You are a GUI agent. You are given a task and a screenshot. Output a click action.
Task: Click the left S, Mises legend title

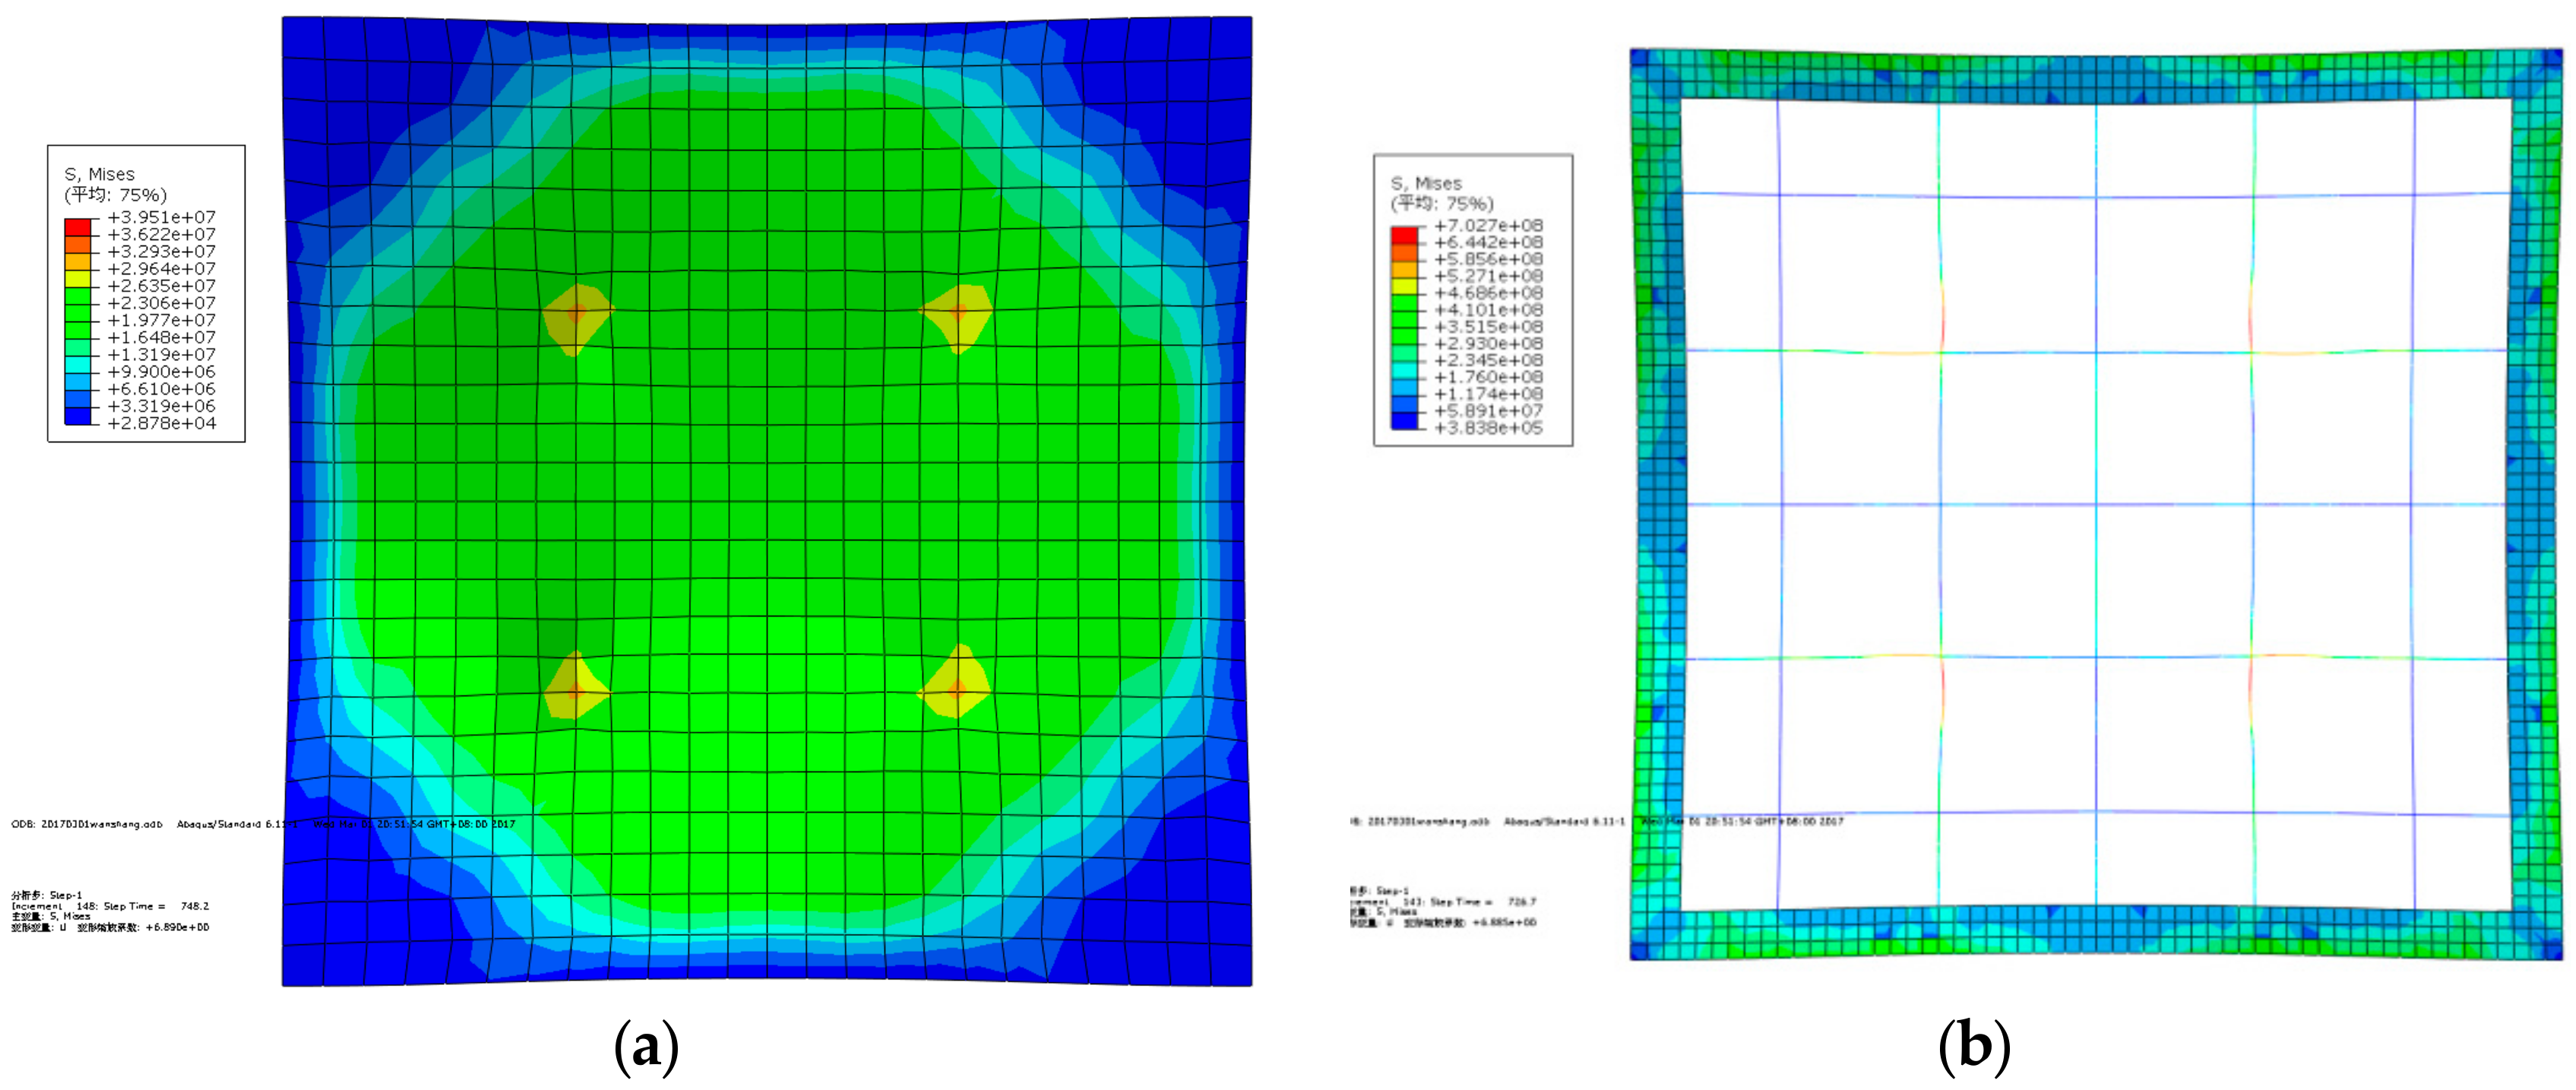pos(99,174)
